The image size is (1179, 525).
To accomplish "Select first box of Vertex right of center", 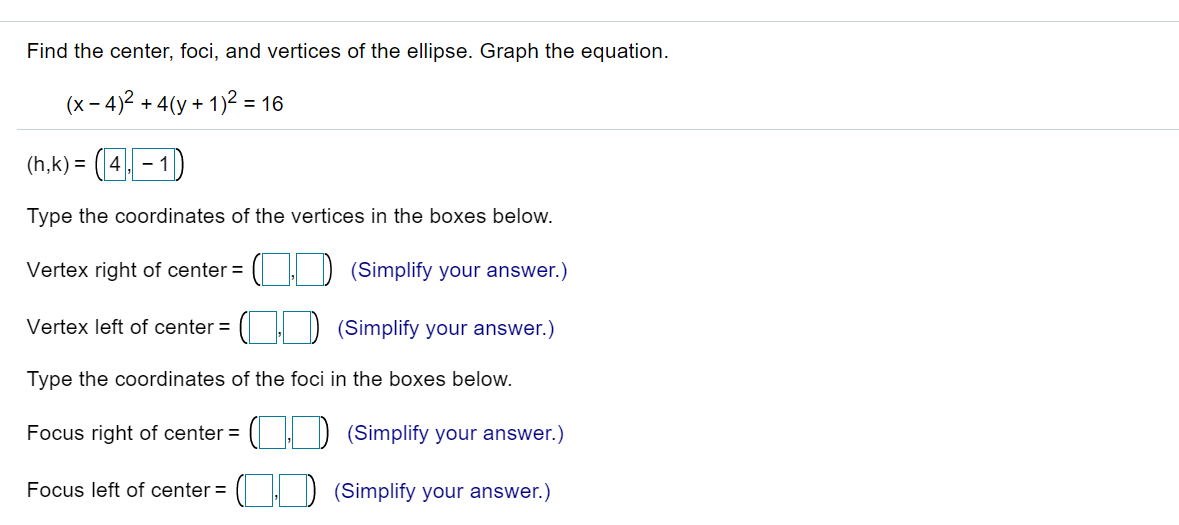I will (x=276, y=270).
